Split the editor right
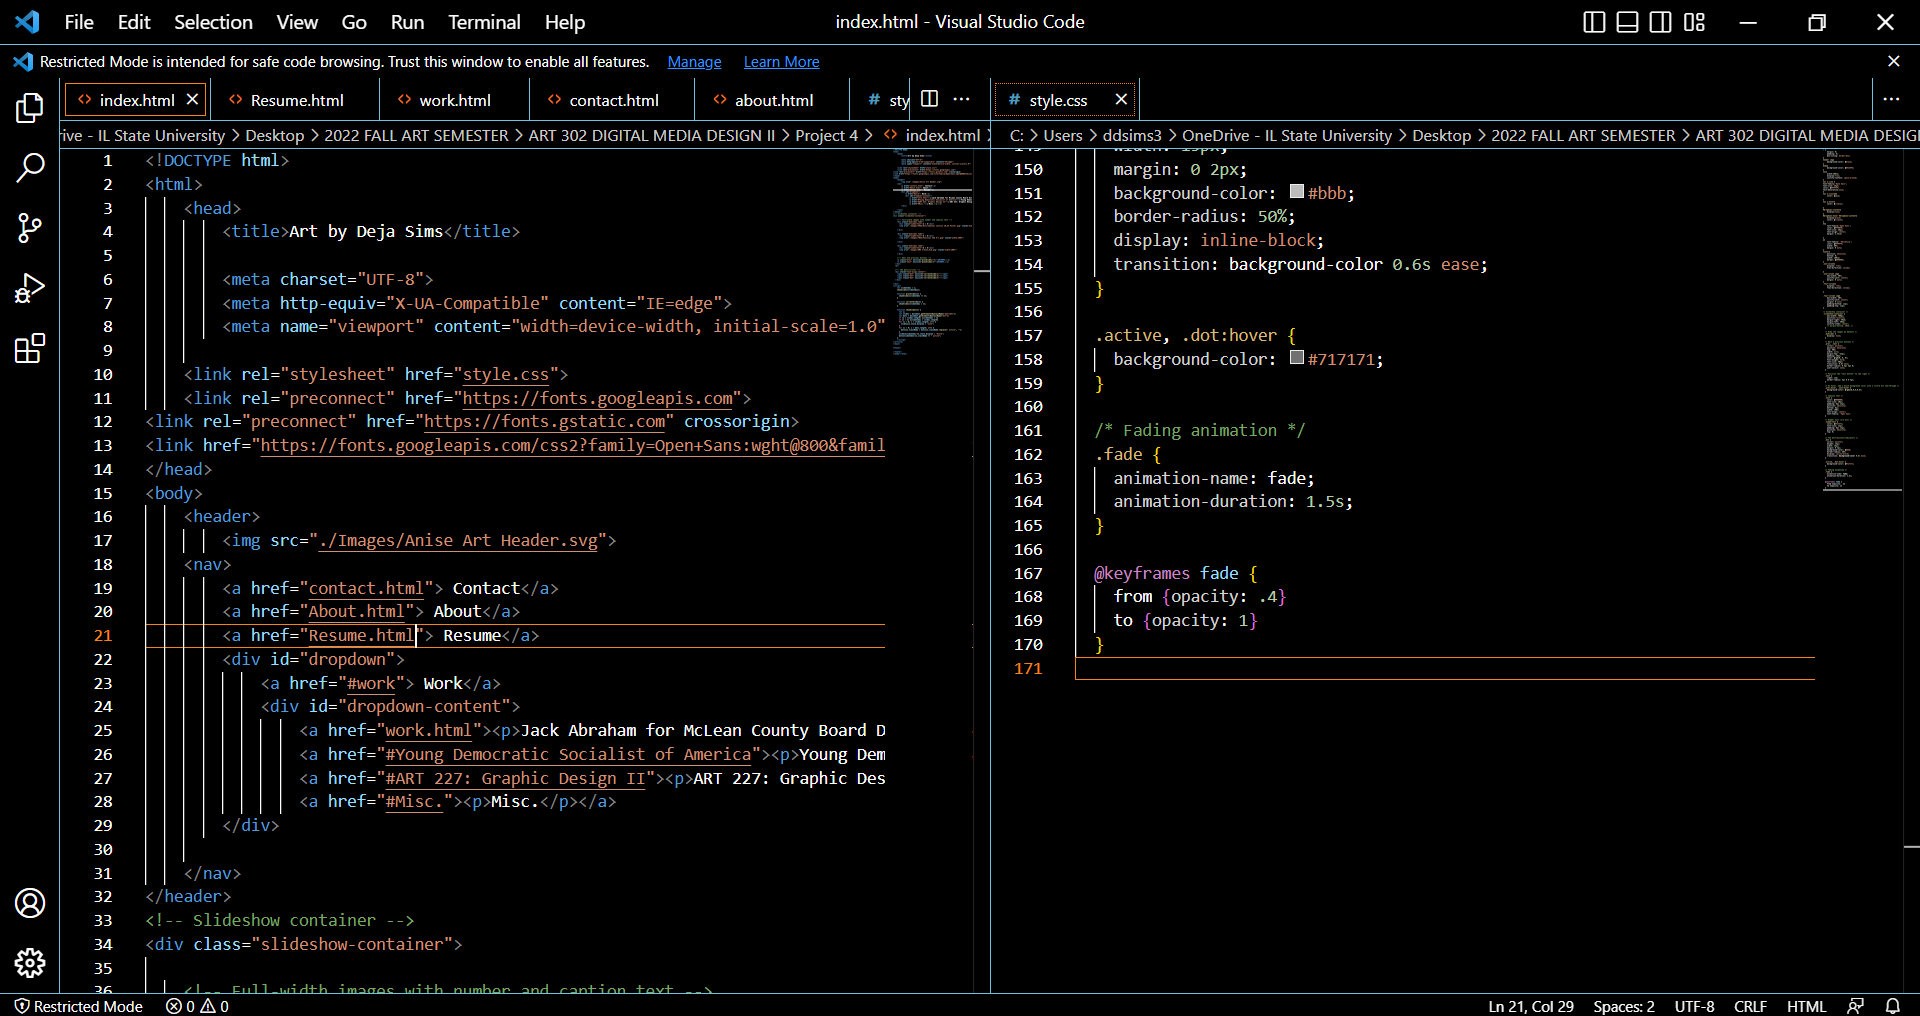The width and height of the screenshot is (1920, 1016). pyautogui.click(x=929, y=99)
